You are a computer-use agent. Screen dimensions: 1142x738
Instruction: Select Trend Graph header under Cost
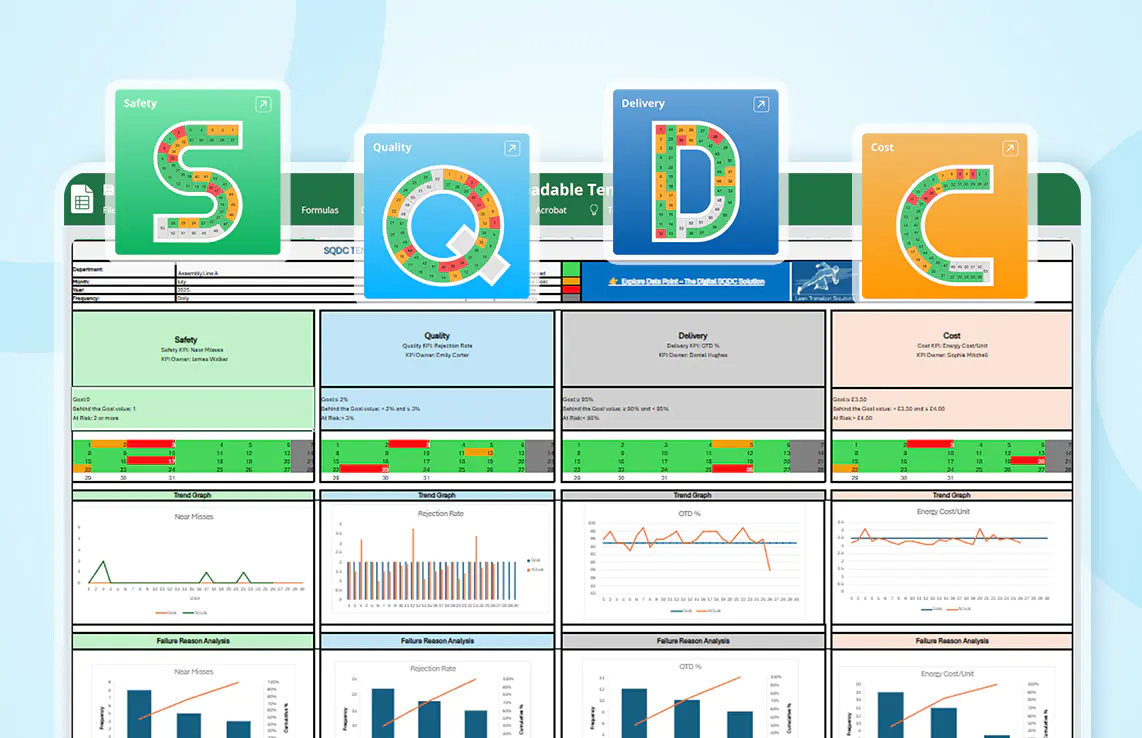click(951, 495)
